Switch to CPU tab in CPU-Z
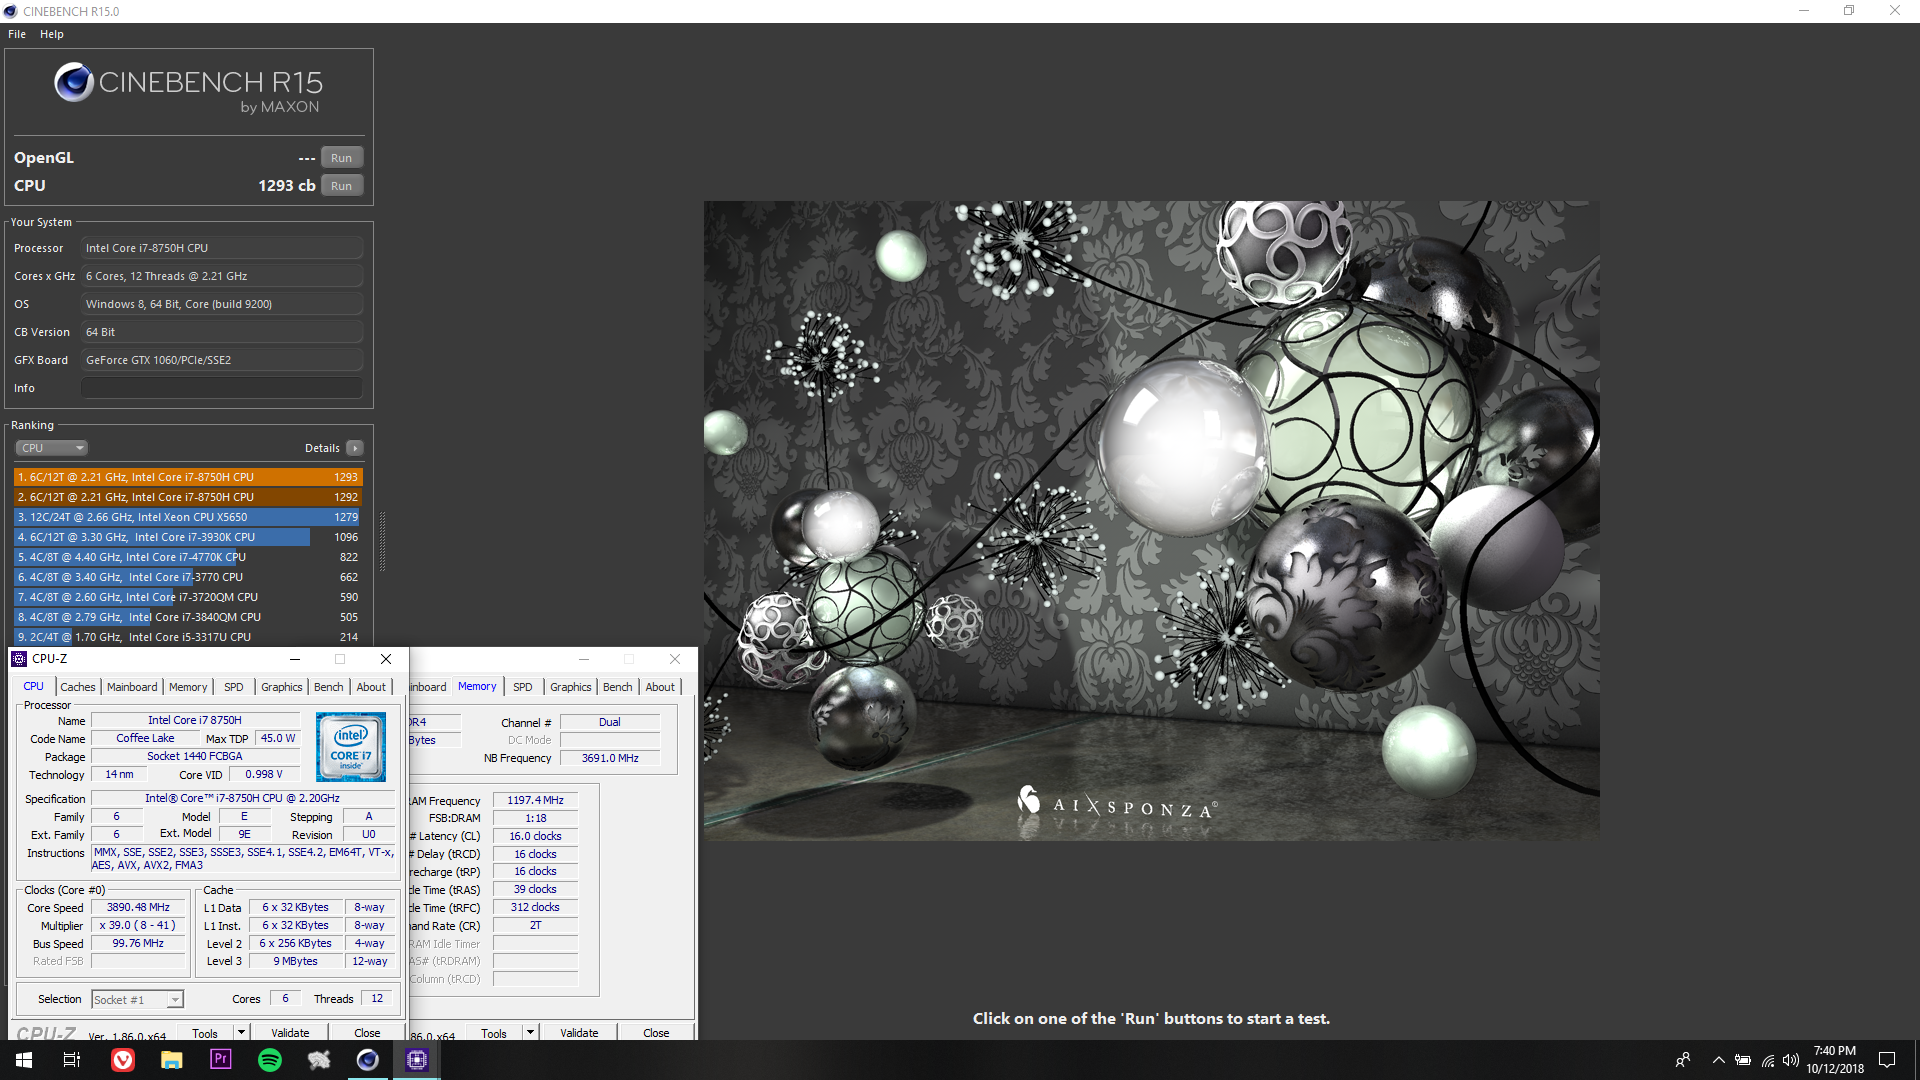This screenshot has width=1920, height=1080. [x=34, y=687]
